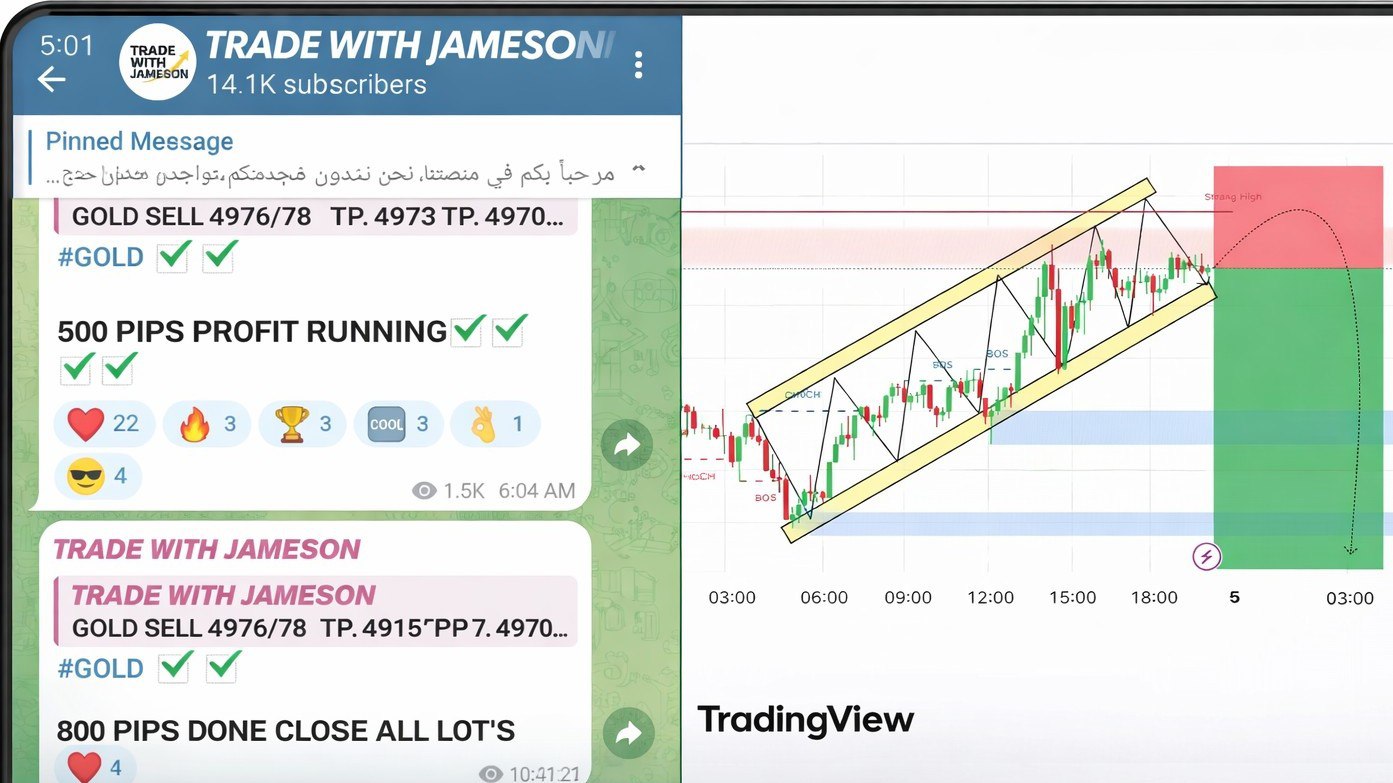Open the Pinned Message banner
1393x783 pixels.
pos(346,157)
